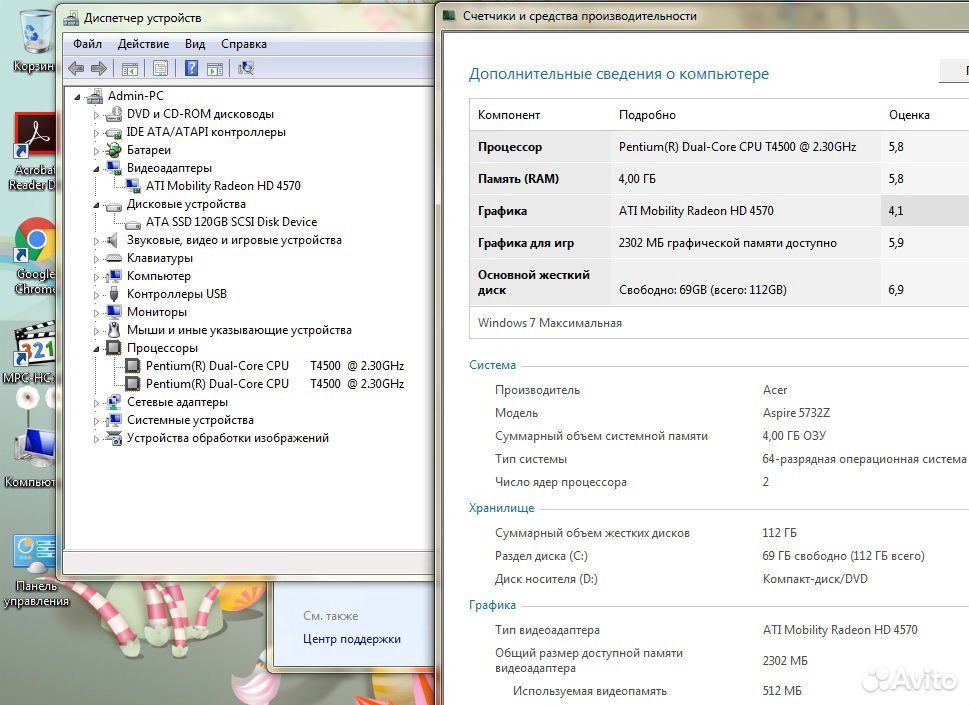
Task: Collapse the Процессоры node
Action: 96,349
